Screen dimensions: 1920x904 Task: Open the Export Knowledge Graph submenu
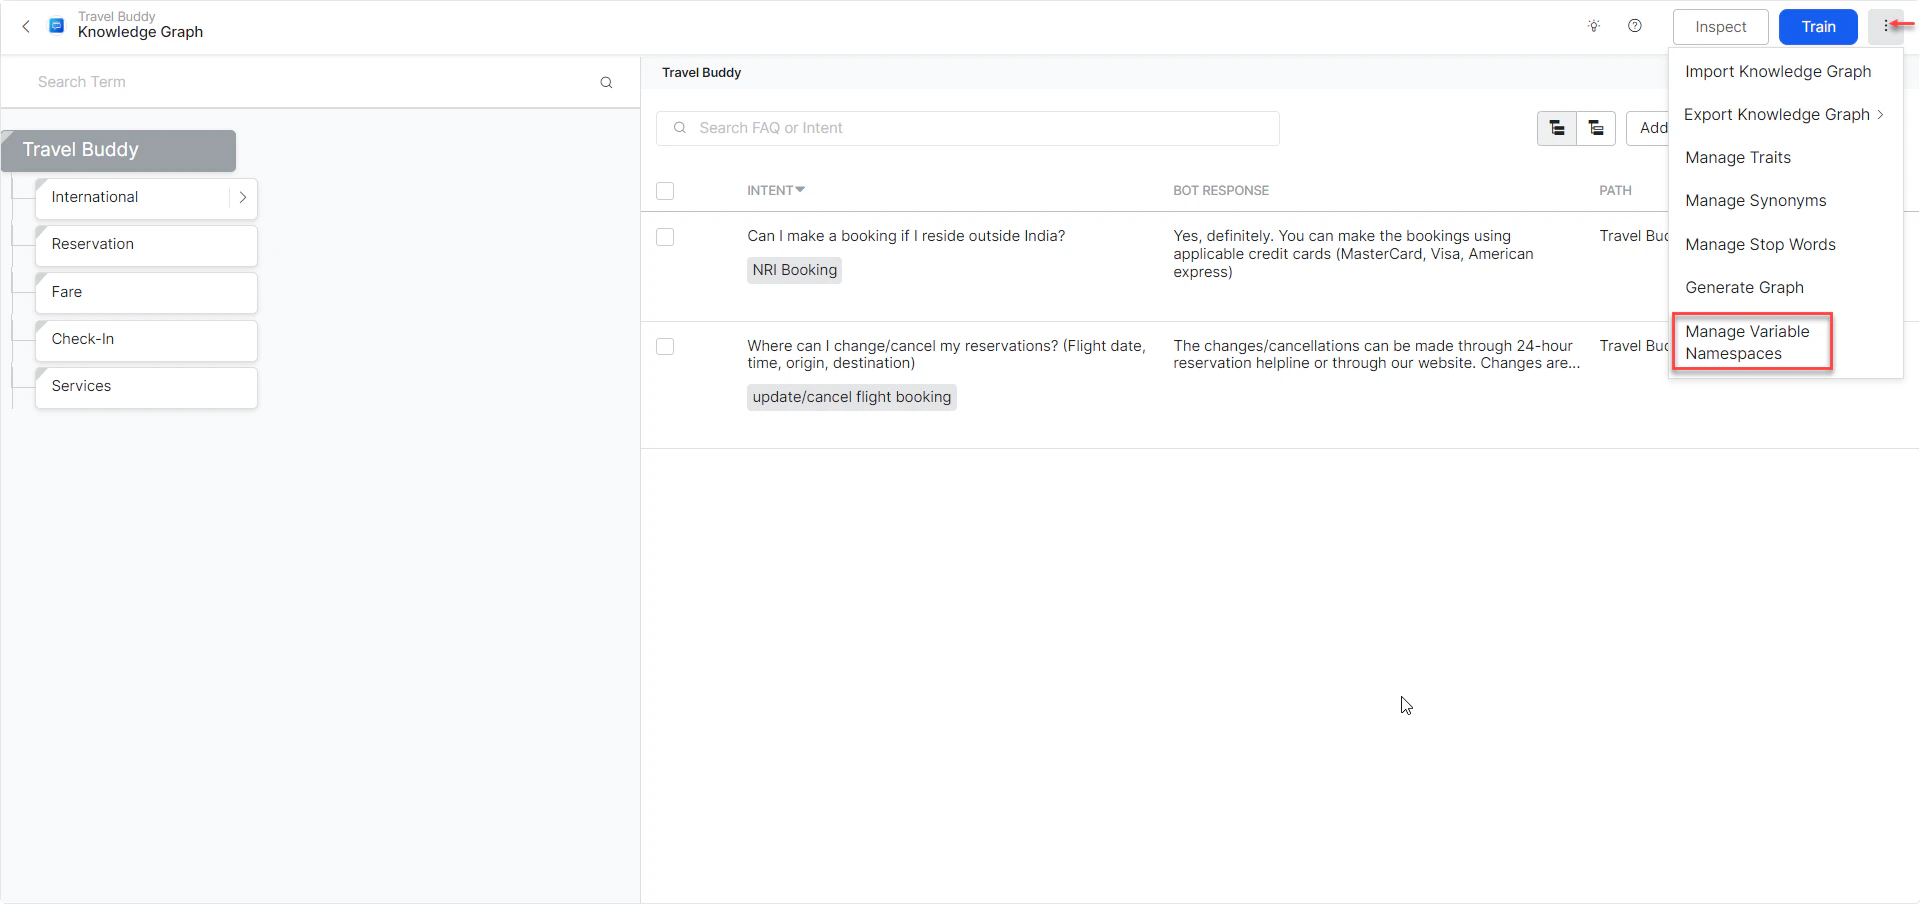pyautogui.click(x=1778, y=114)
